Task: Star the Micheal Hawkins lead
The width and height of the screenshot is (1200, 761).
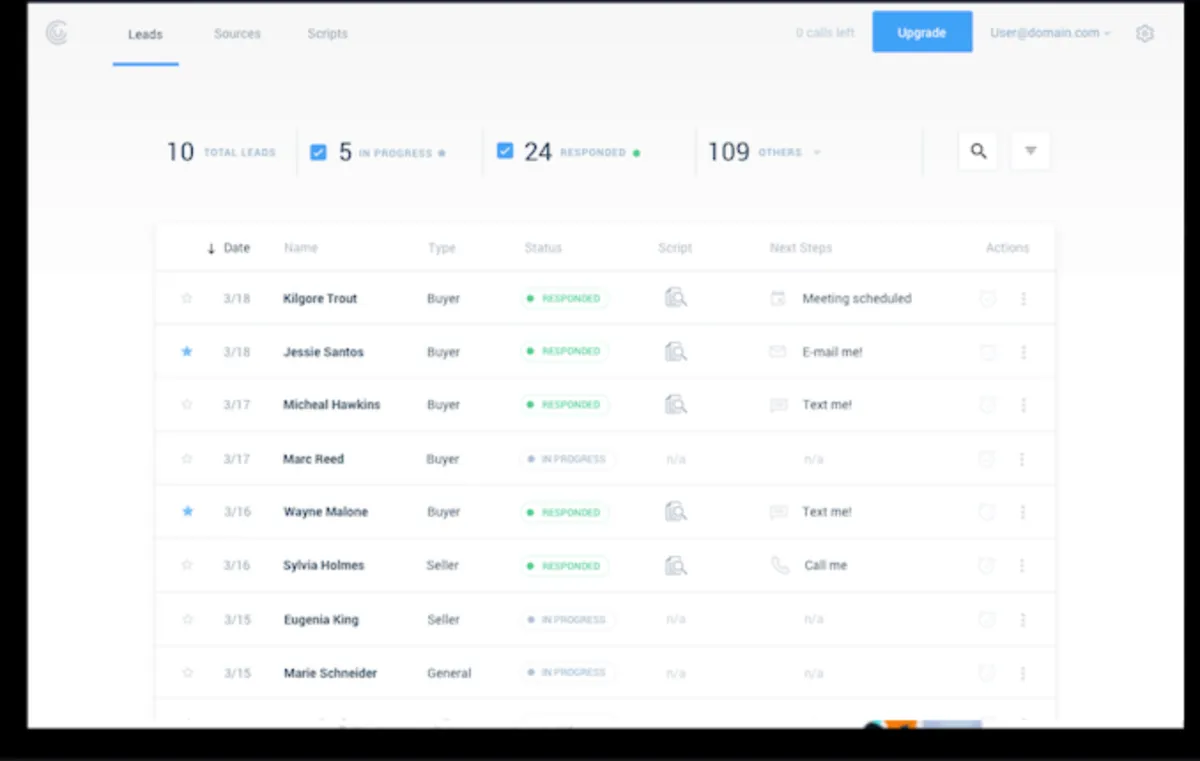Action: click(x=186, y=405)
